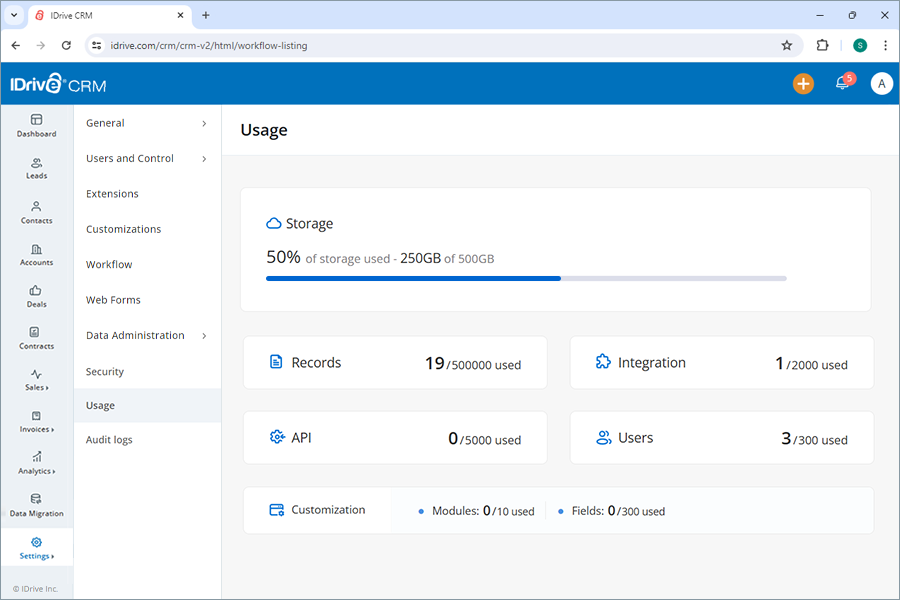Expand Users and Control
The image size is (900, 600).
click(x=130, y=158)
